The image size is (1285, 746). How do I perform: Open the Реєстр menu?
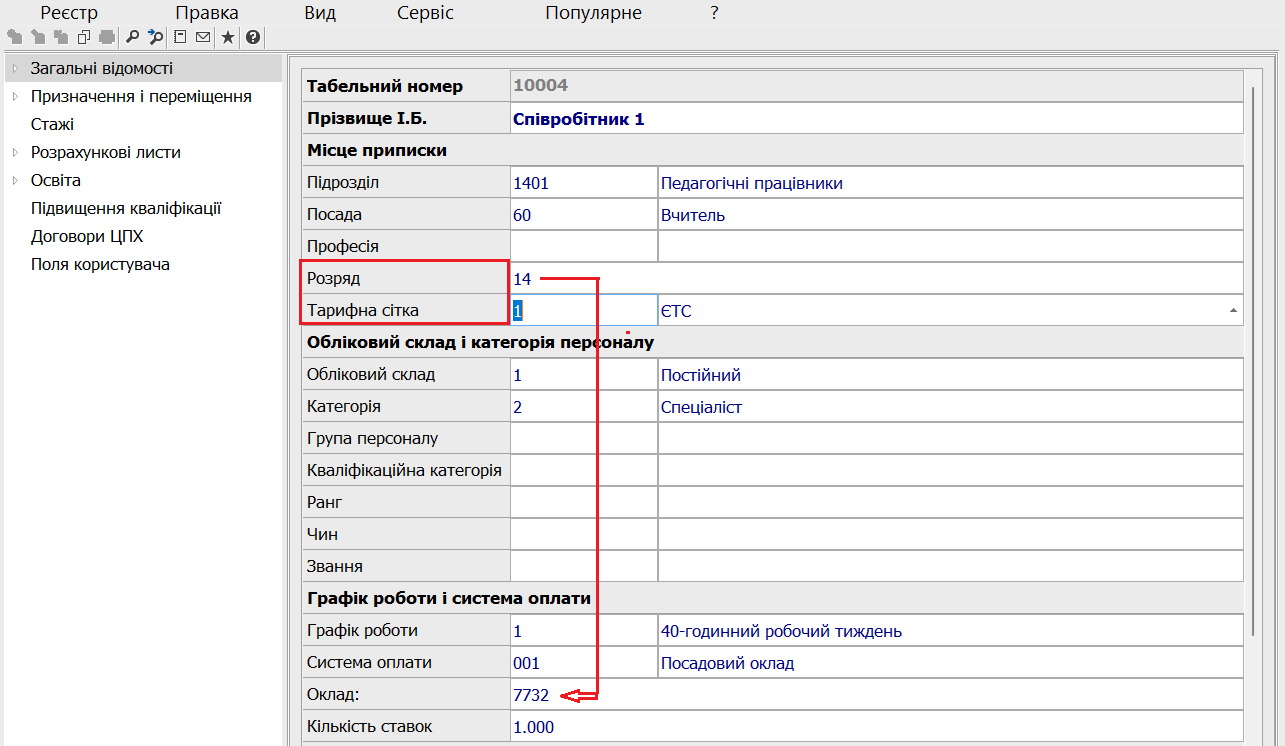(69, 13)
